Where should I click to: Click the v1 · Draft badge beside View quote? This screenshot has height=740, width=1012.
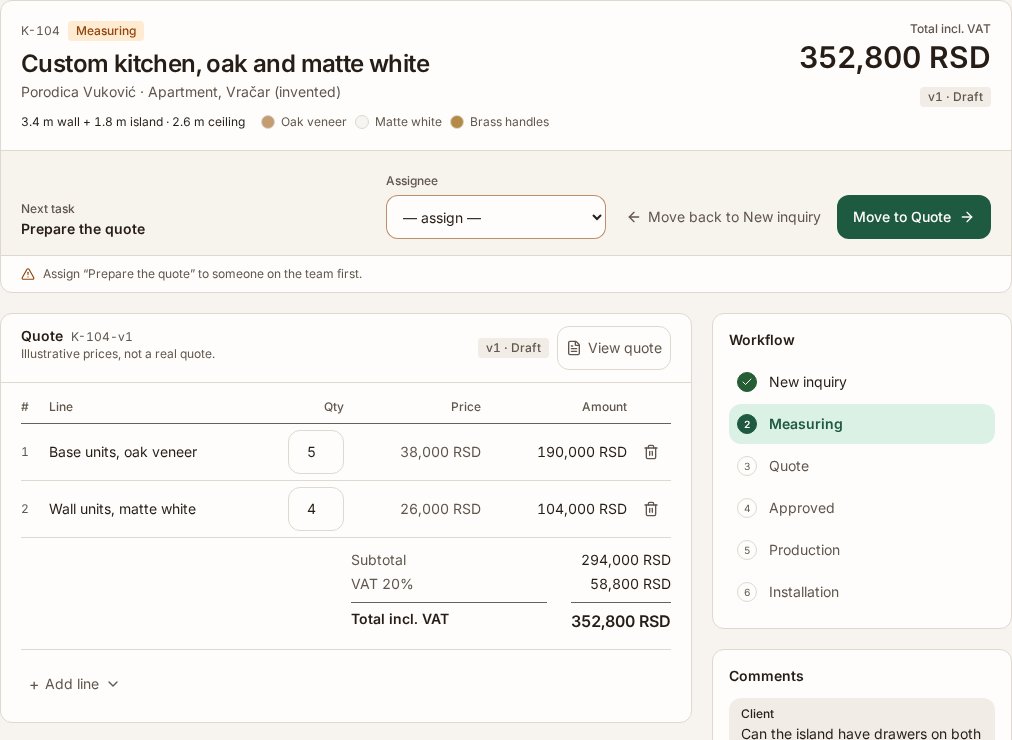[x=513, y=348]
